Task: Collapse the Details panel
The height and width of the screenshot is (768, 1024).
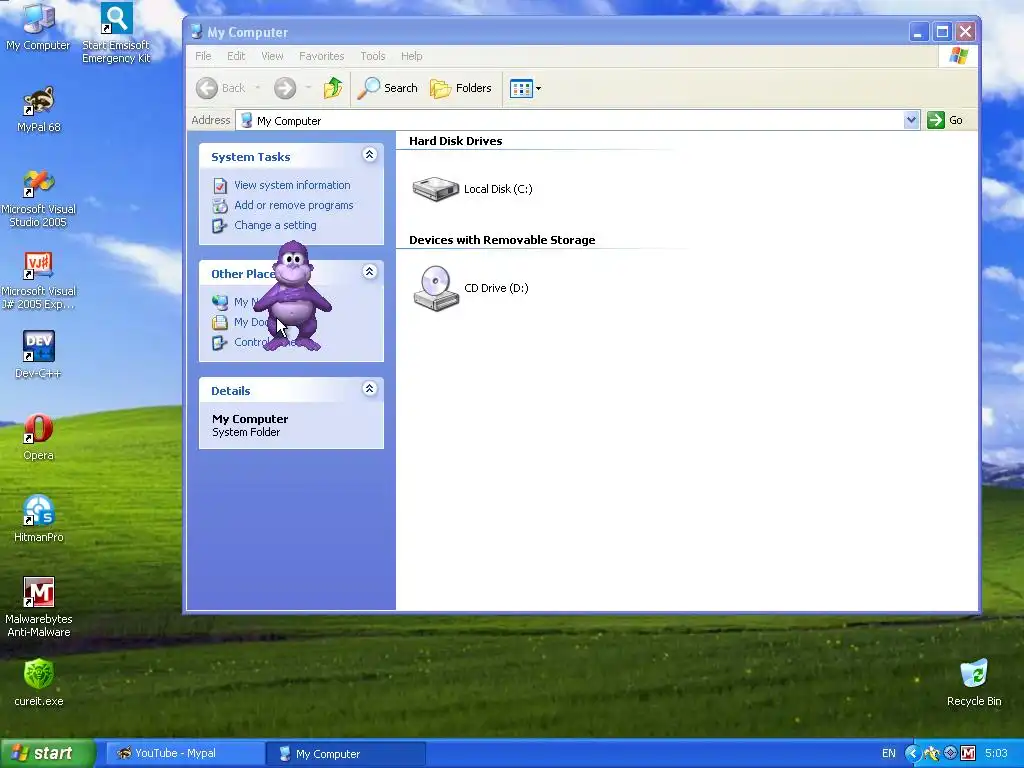Action: coord(369,389)
